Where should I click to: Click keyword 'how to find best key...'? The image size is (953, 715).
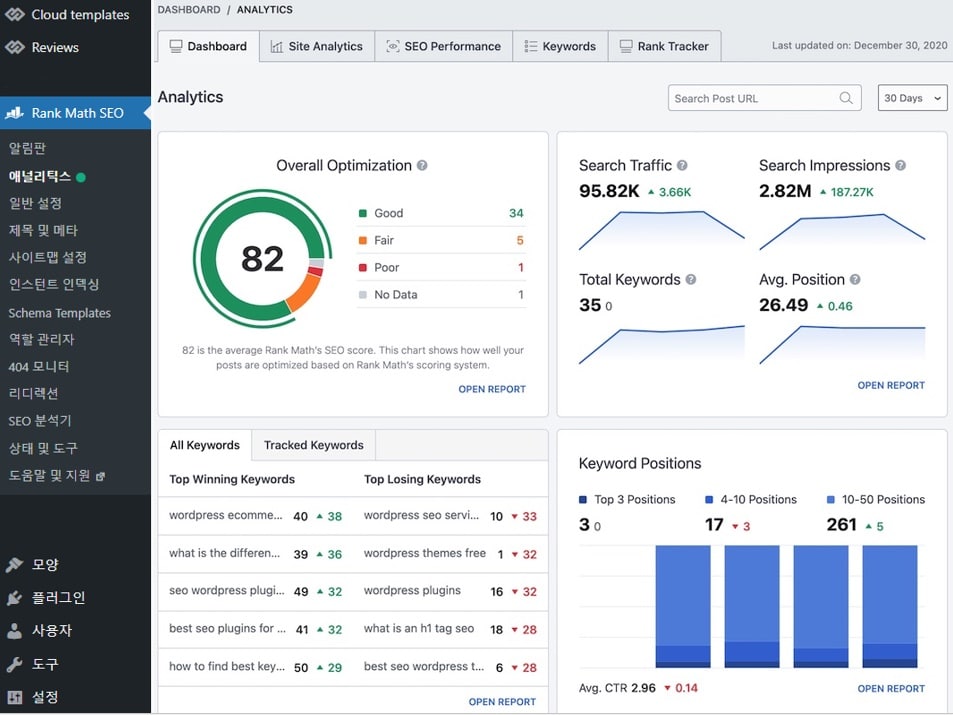point(227,666)
